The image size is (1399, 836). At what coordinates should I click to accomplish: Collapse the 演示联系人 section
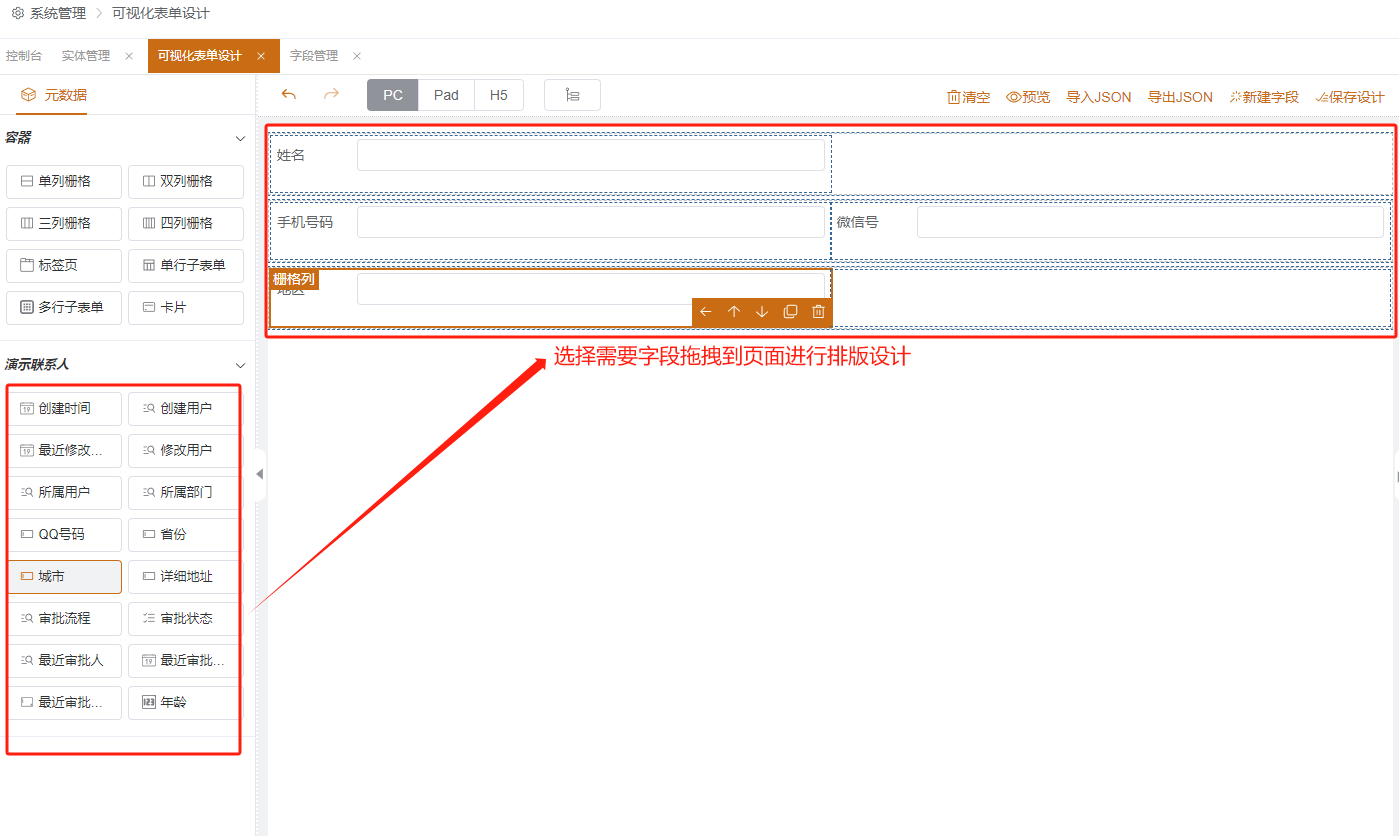point(240,365)
